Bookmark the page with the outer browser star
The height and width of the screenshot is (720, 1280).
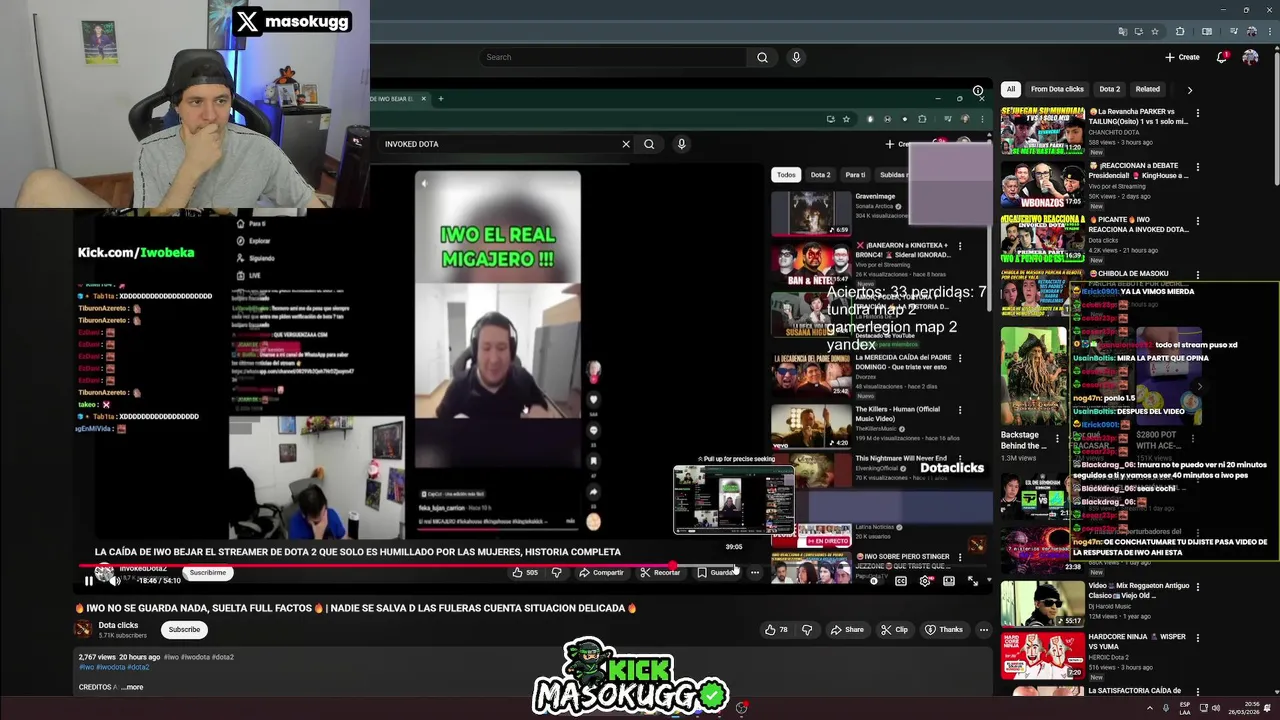[x=1155, y=31]
